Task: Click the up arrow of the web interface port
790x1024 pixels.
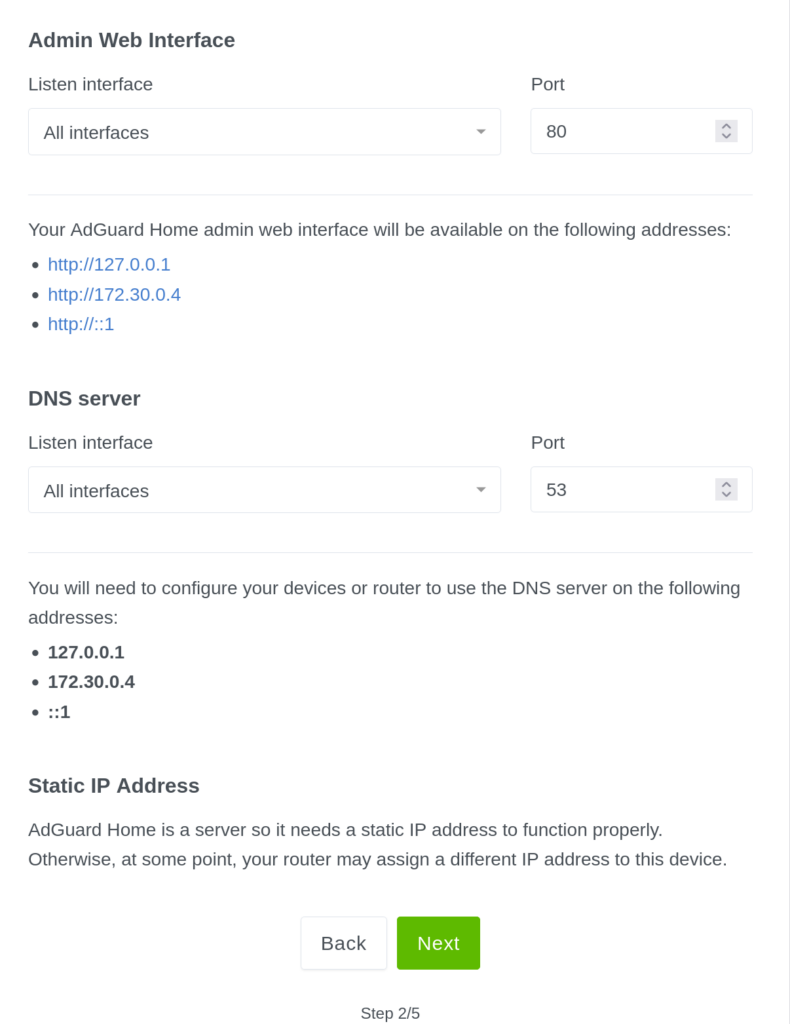Action: pyautogui.click(x=727, y=126)
